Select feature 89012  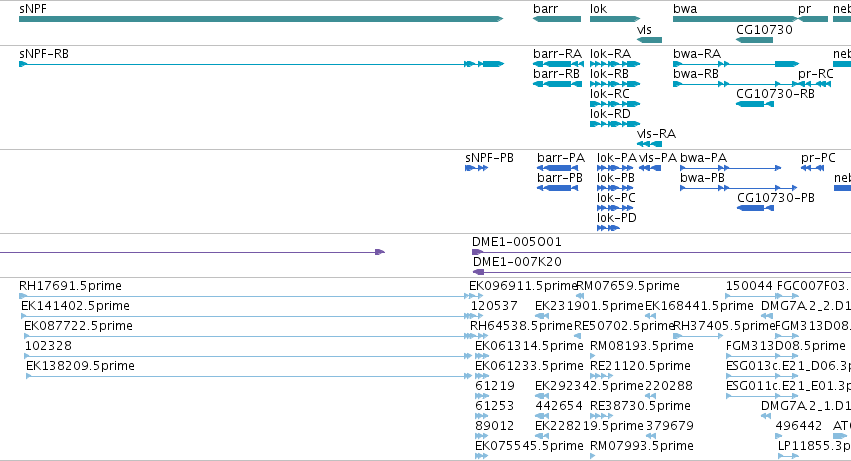pos(481,436)
